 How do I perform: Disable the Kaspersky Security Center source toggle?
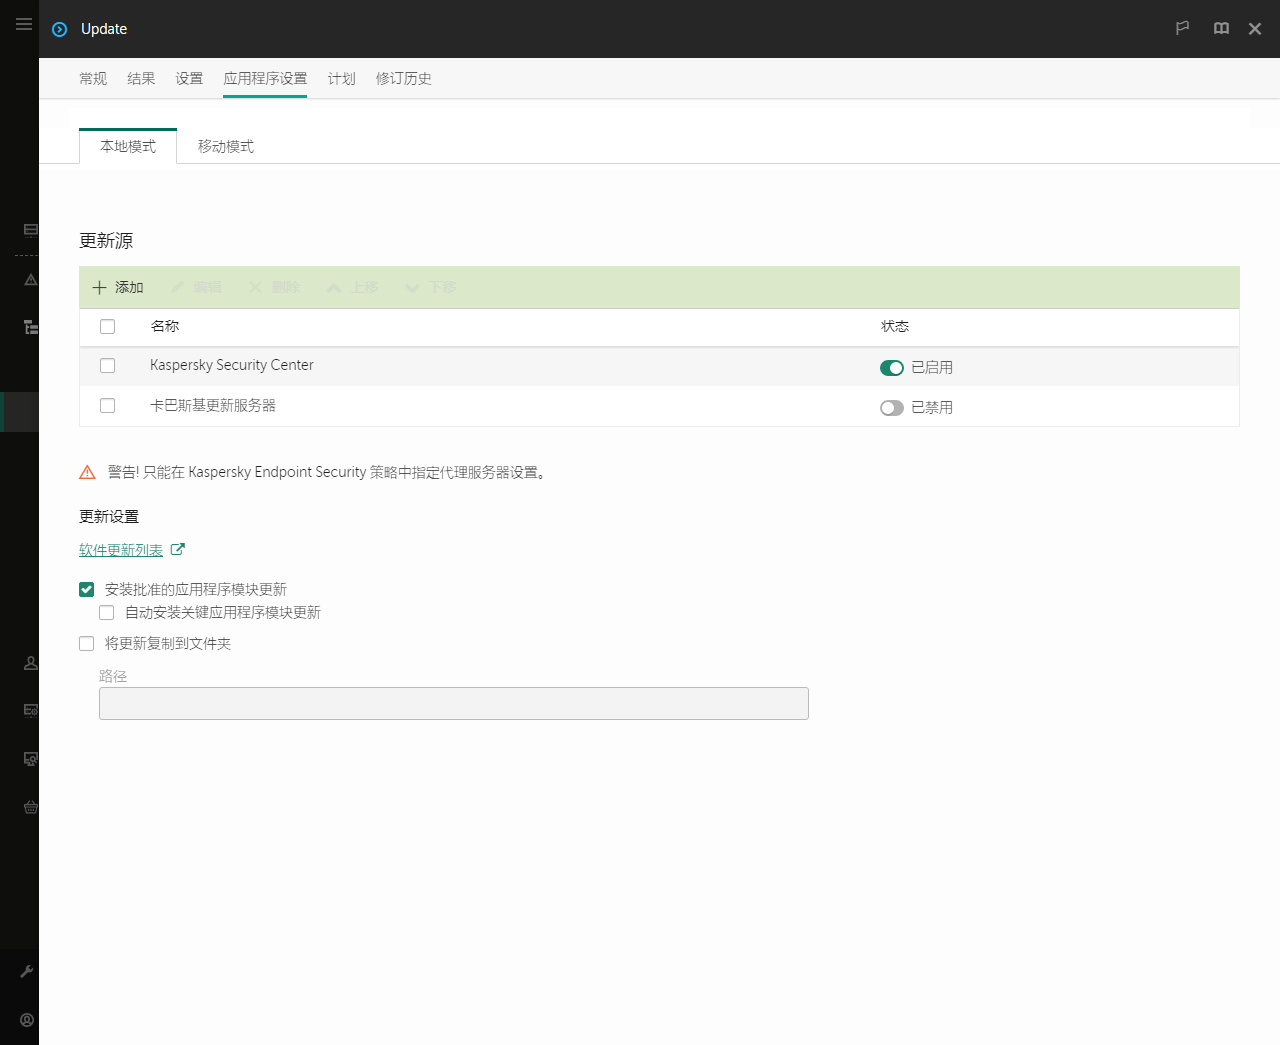tap(892, 368)
